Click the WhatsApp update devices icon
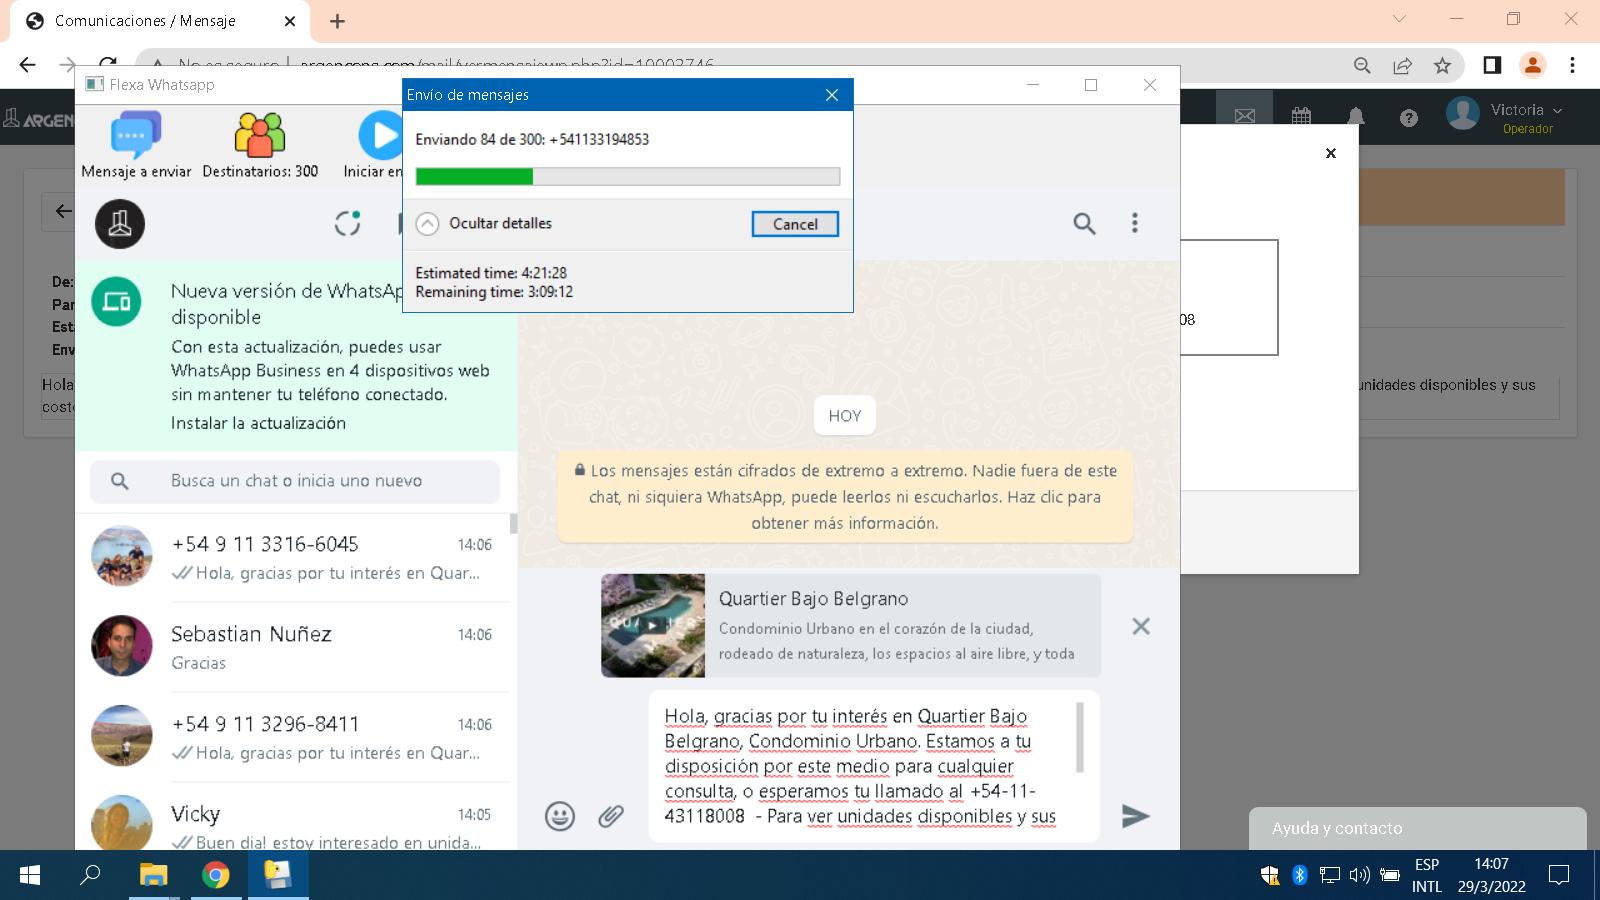Screen dimensions: 1600x900 pyautogui.click(x=116, y=301)
